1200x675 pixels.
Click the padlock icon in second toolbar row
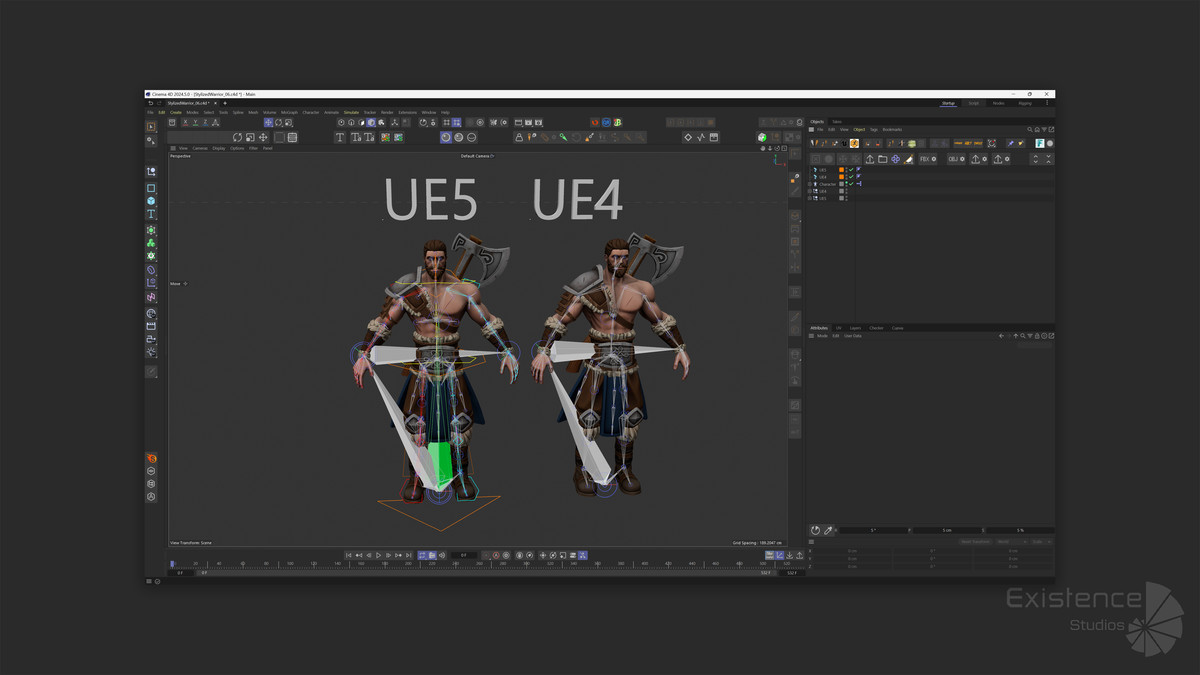pyautogui.click(x=519, y=137)
